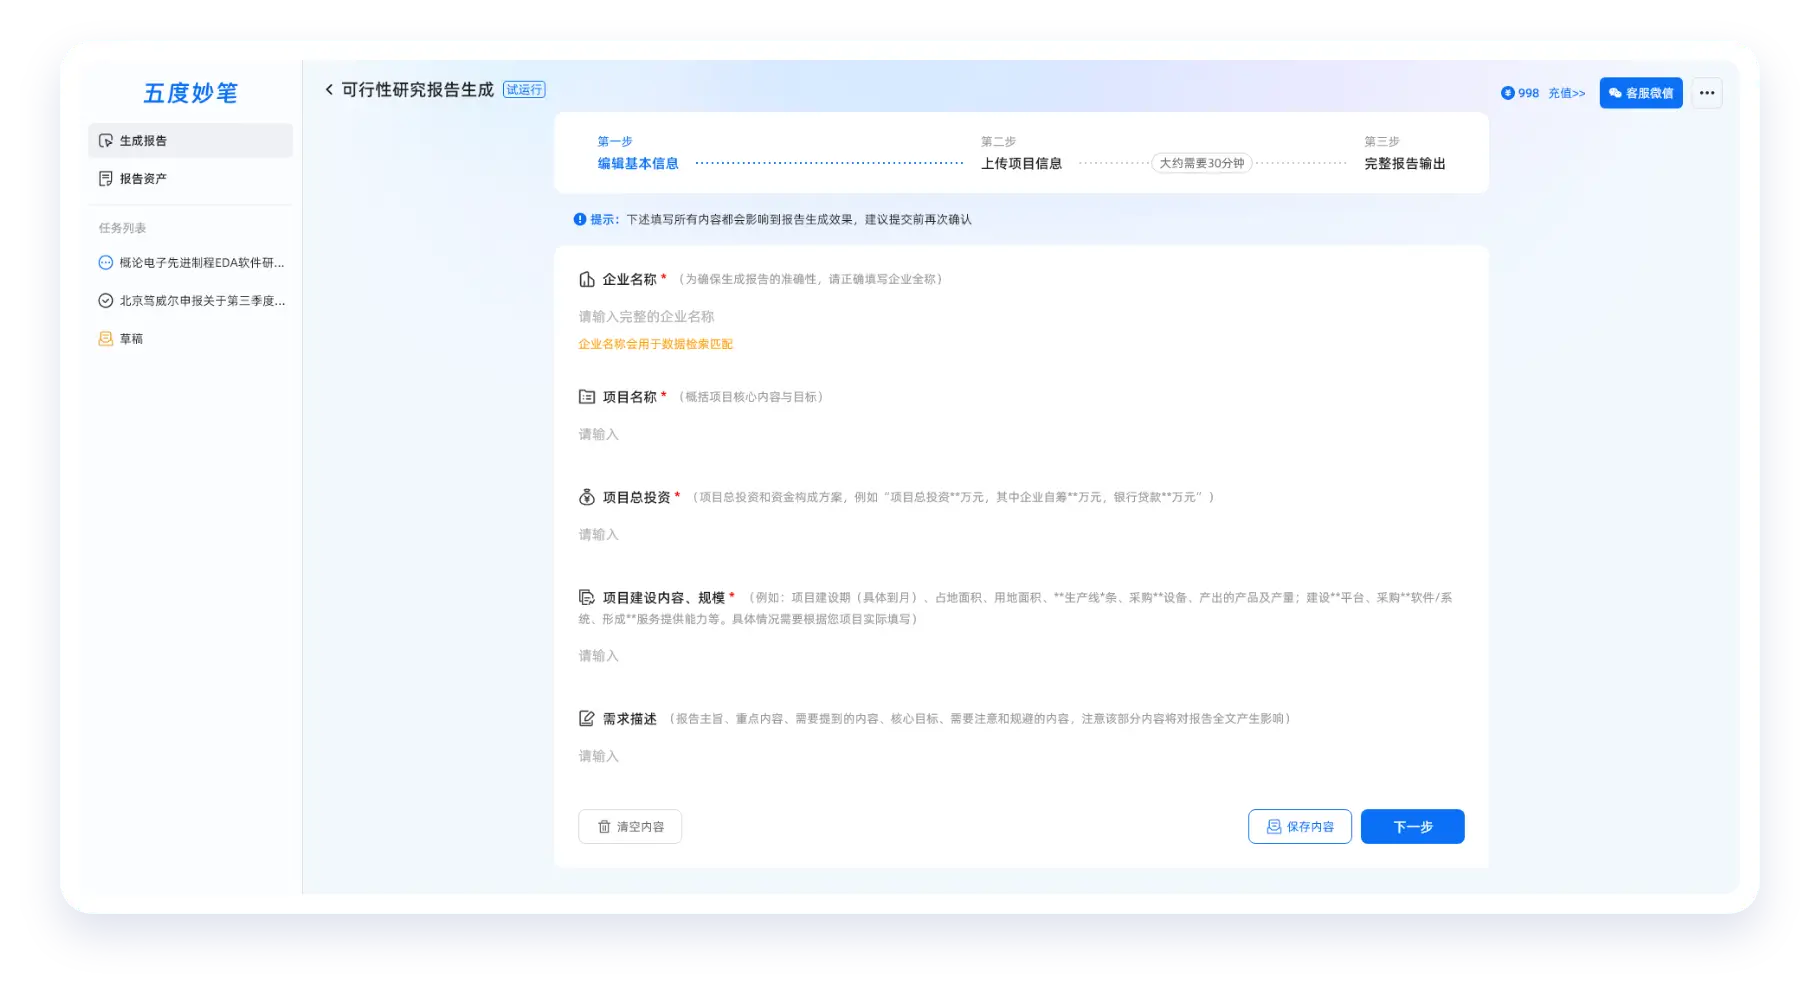Click the in-progress icon beside 概论电子先进制程EDA软件研 task
Screen dimensions: 1820x994
105,263
